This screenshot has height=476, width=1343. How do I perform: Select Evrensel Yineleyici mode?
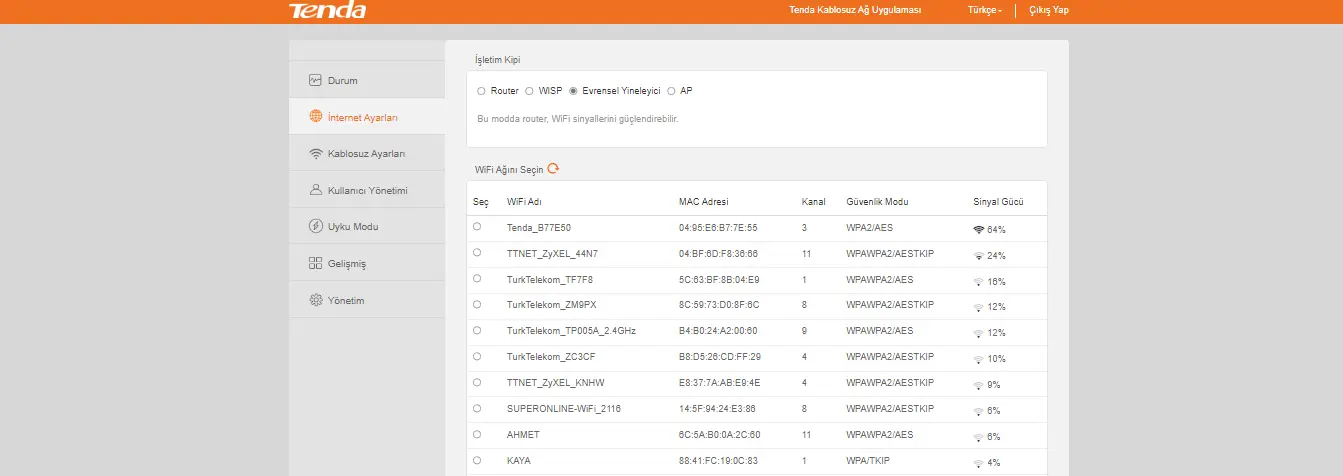573,90
